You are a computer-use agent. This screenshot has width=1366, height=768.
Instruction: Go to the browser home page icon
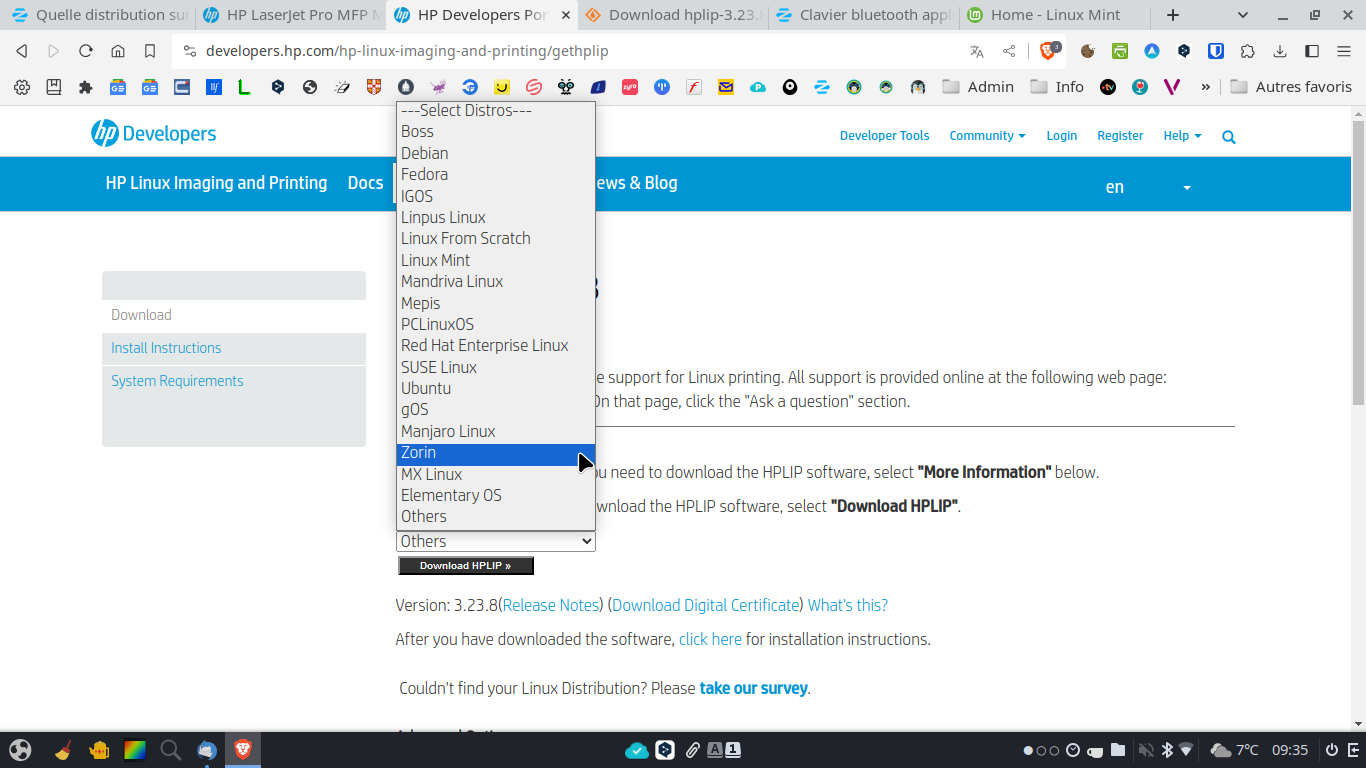[x=117, y=51]
